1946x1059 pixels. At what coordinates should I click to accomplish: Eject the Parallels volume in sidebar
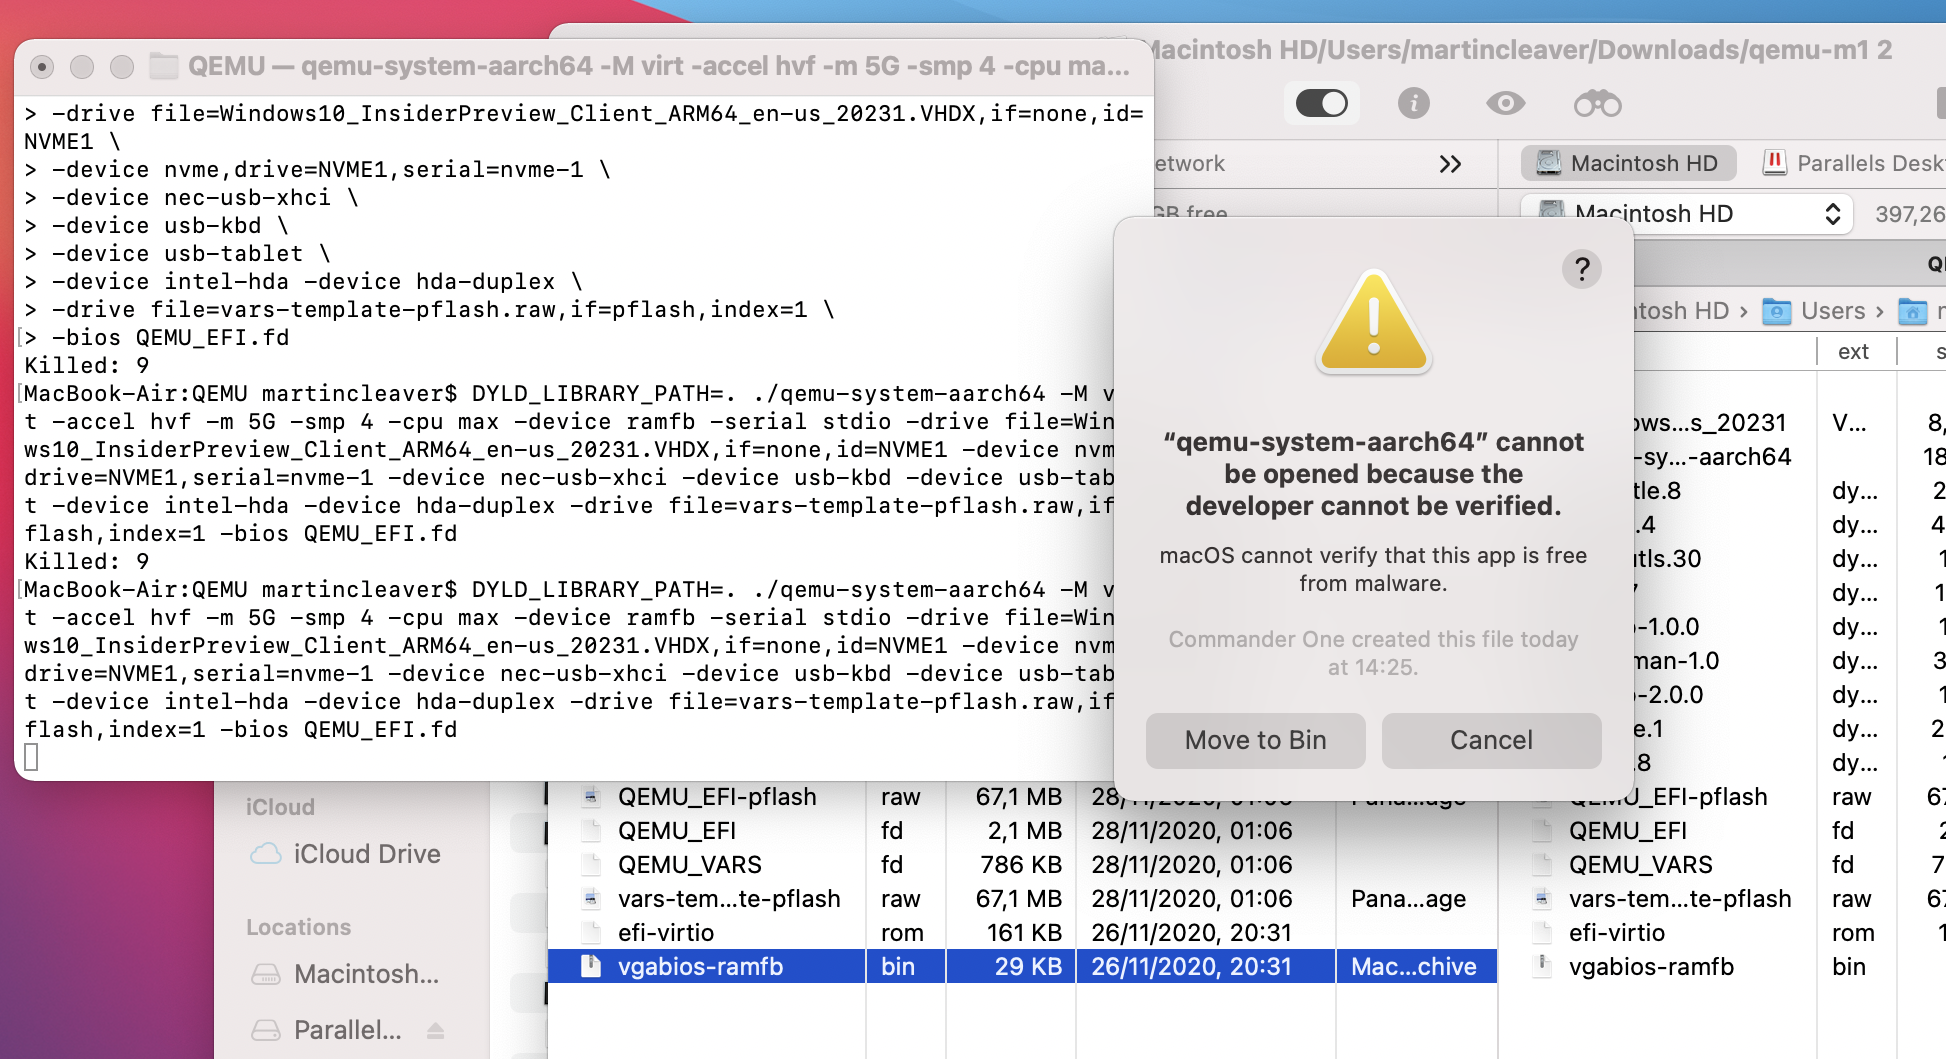[x=435, y=1030]
